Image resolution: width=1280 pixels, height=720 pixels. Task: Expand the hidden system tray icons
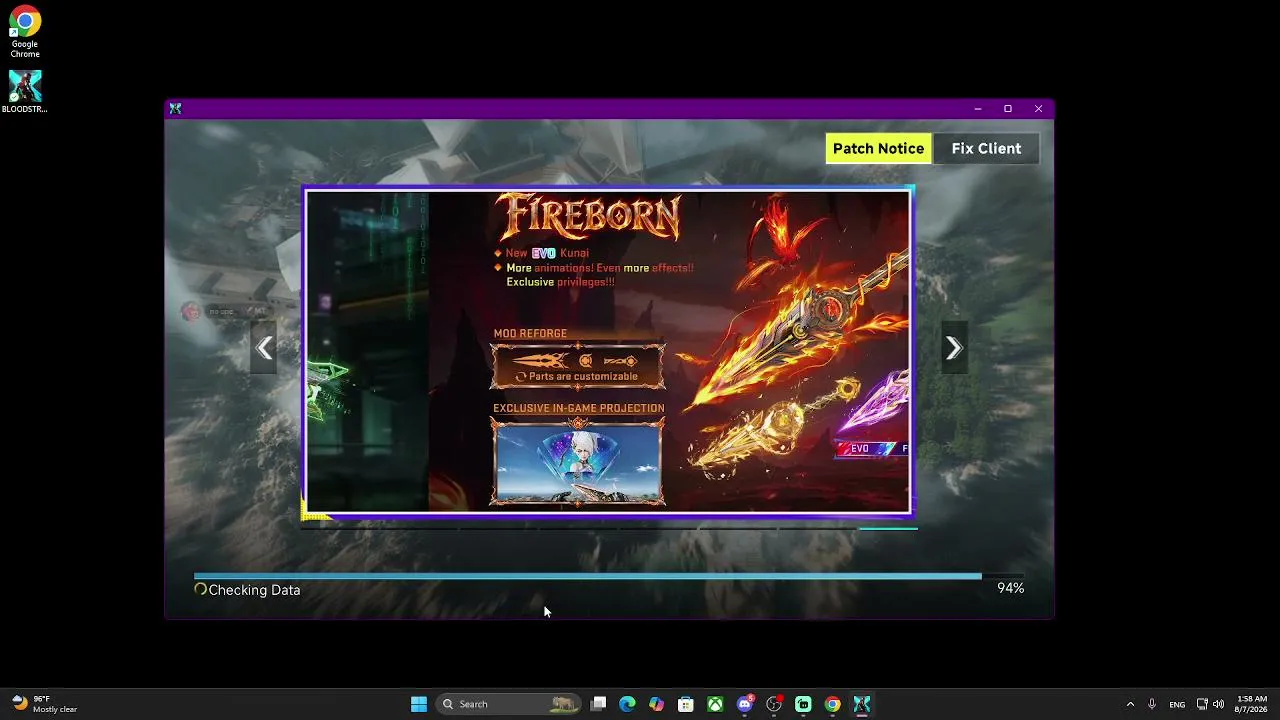(1130, 704)
